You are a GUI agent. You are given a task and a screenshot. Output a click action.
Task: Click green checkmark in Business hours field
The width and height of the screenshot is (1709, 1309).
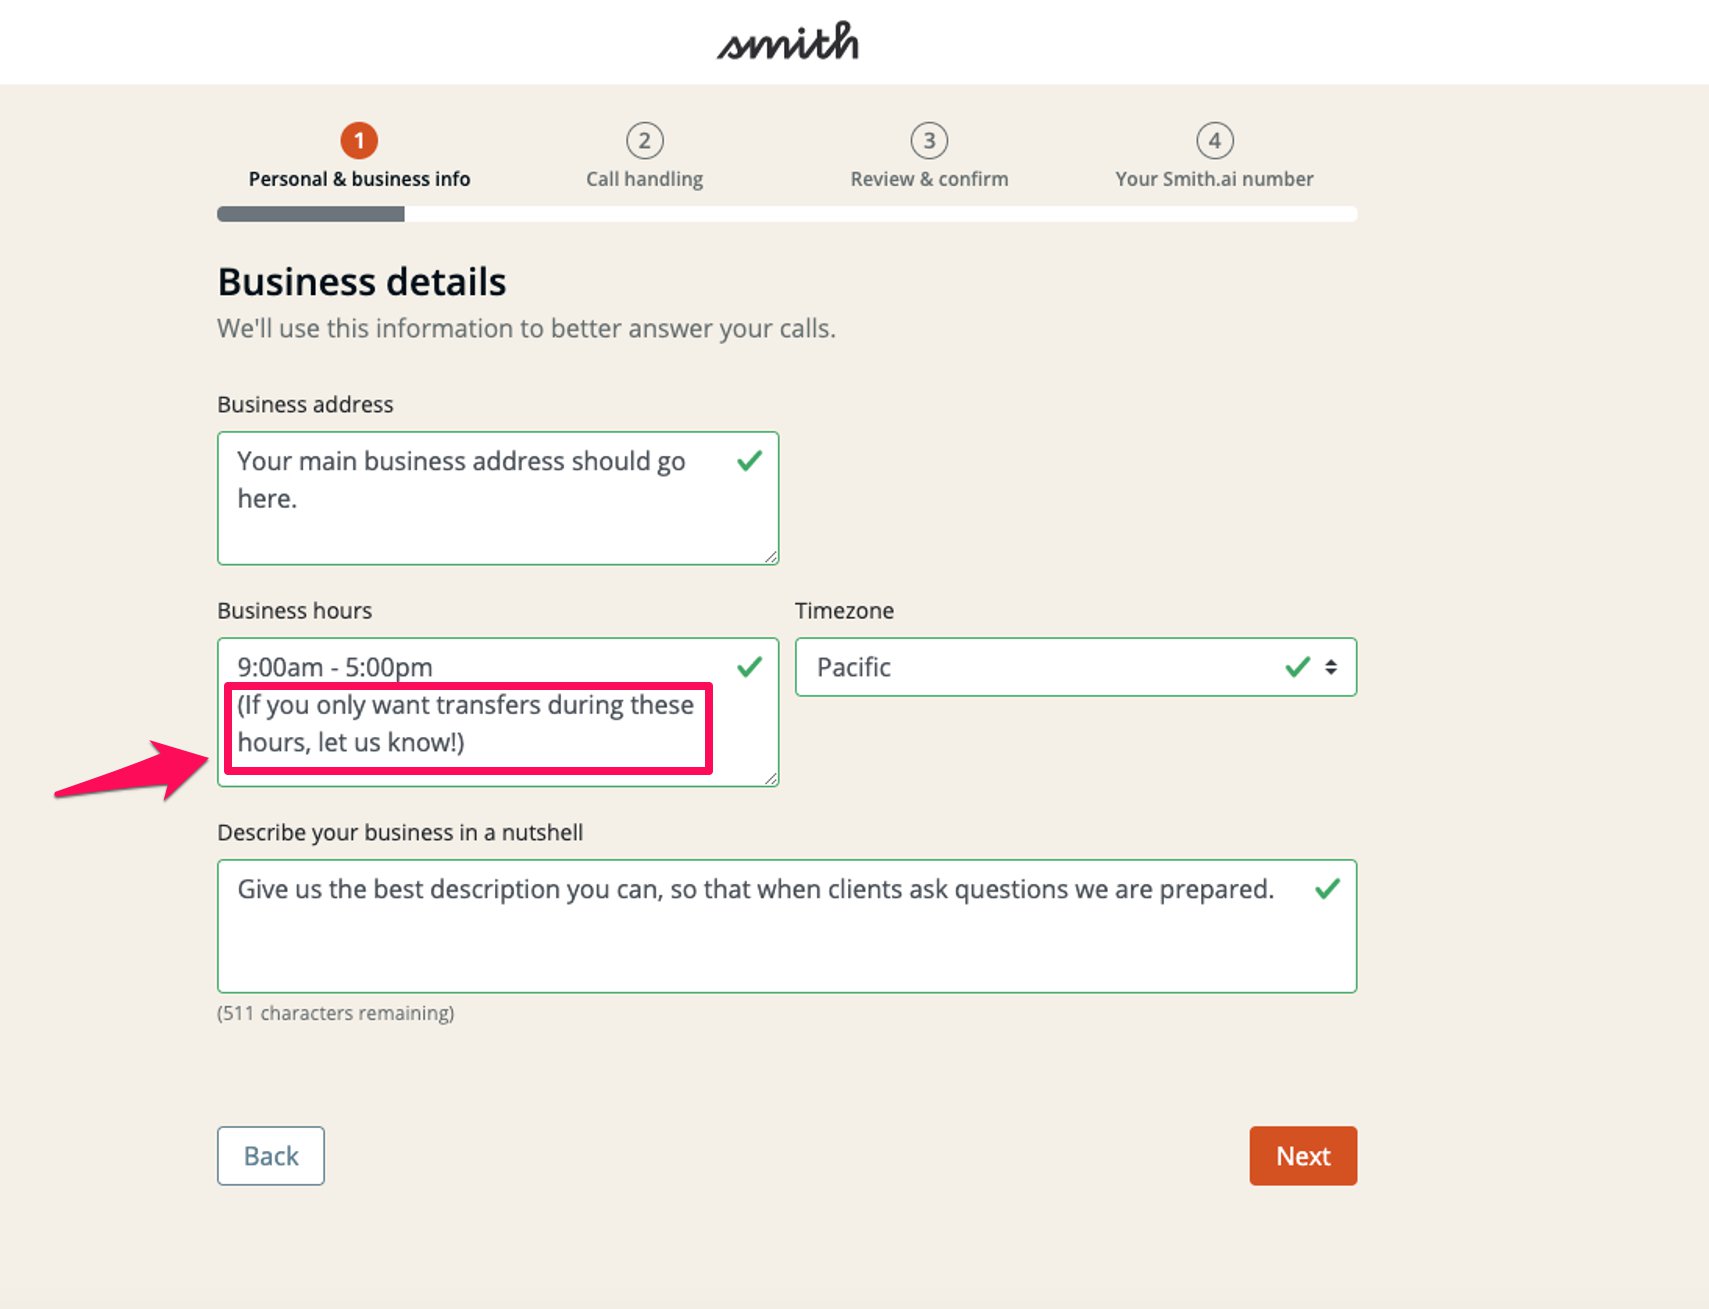750,667
